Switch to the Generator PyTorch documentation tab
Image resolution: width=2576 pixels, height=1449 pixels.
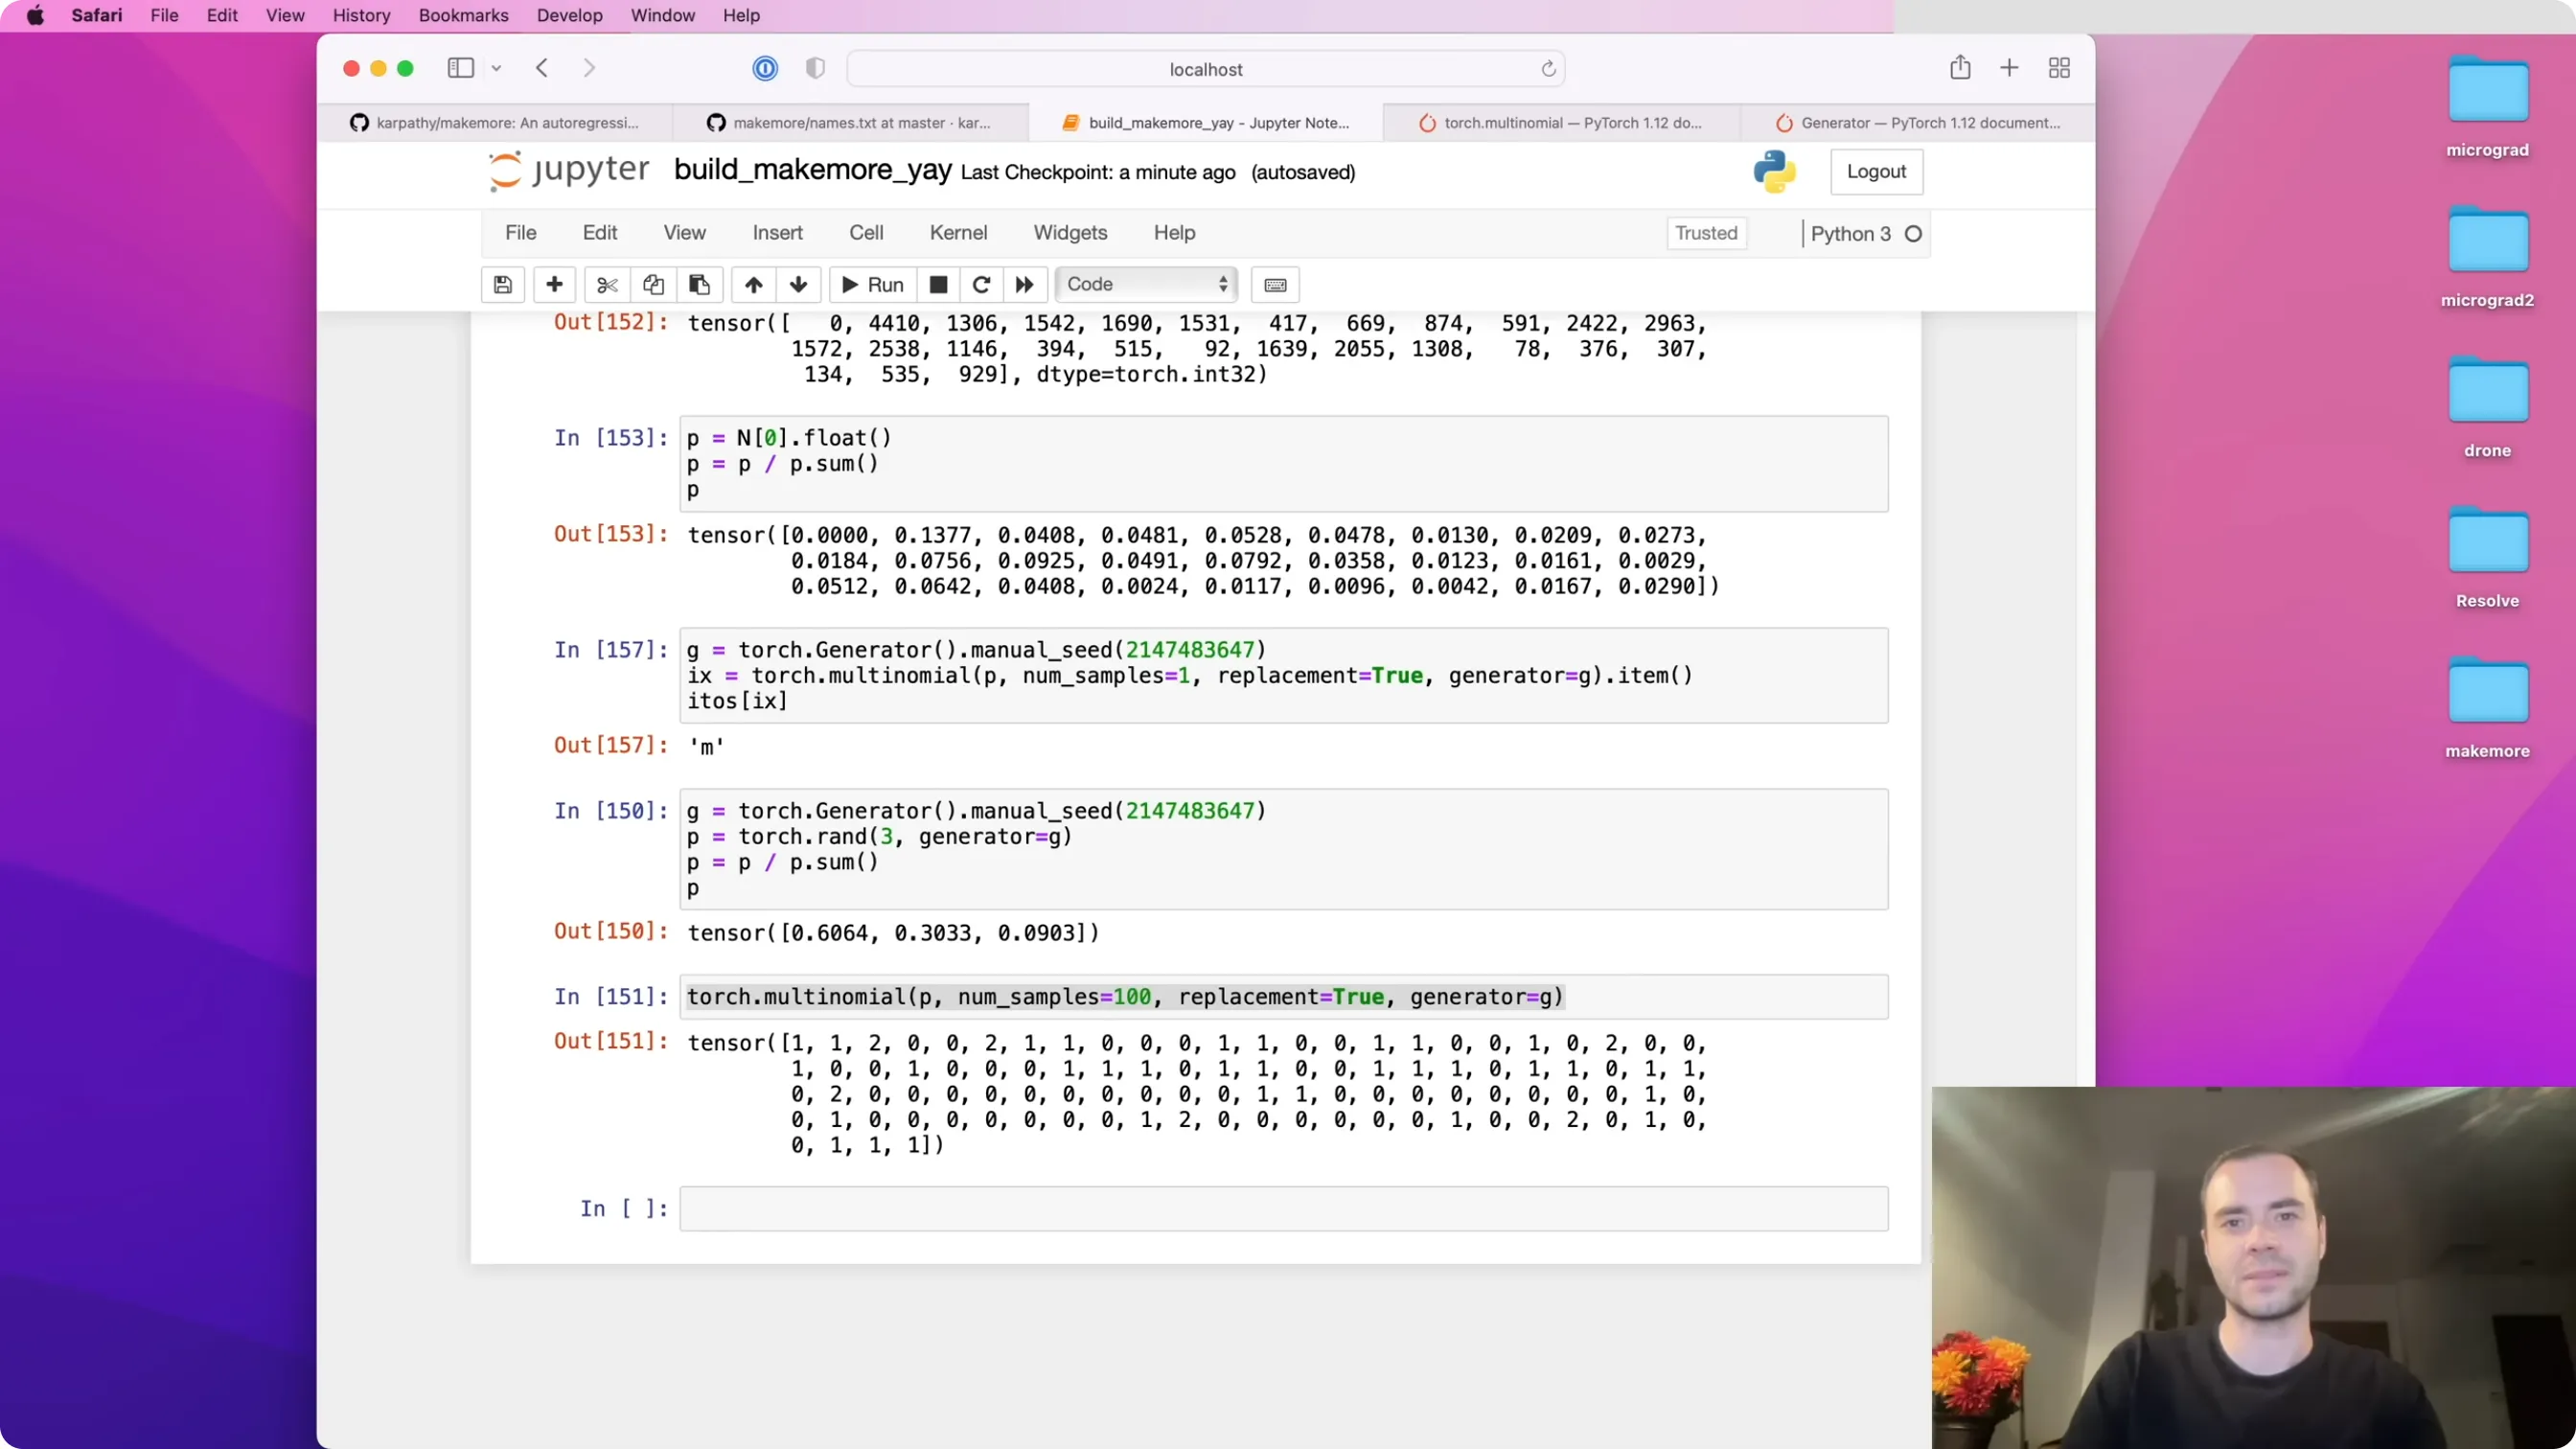1917,123
